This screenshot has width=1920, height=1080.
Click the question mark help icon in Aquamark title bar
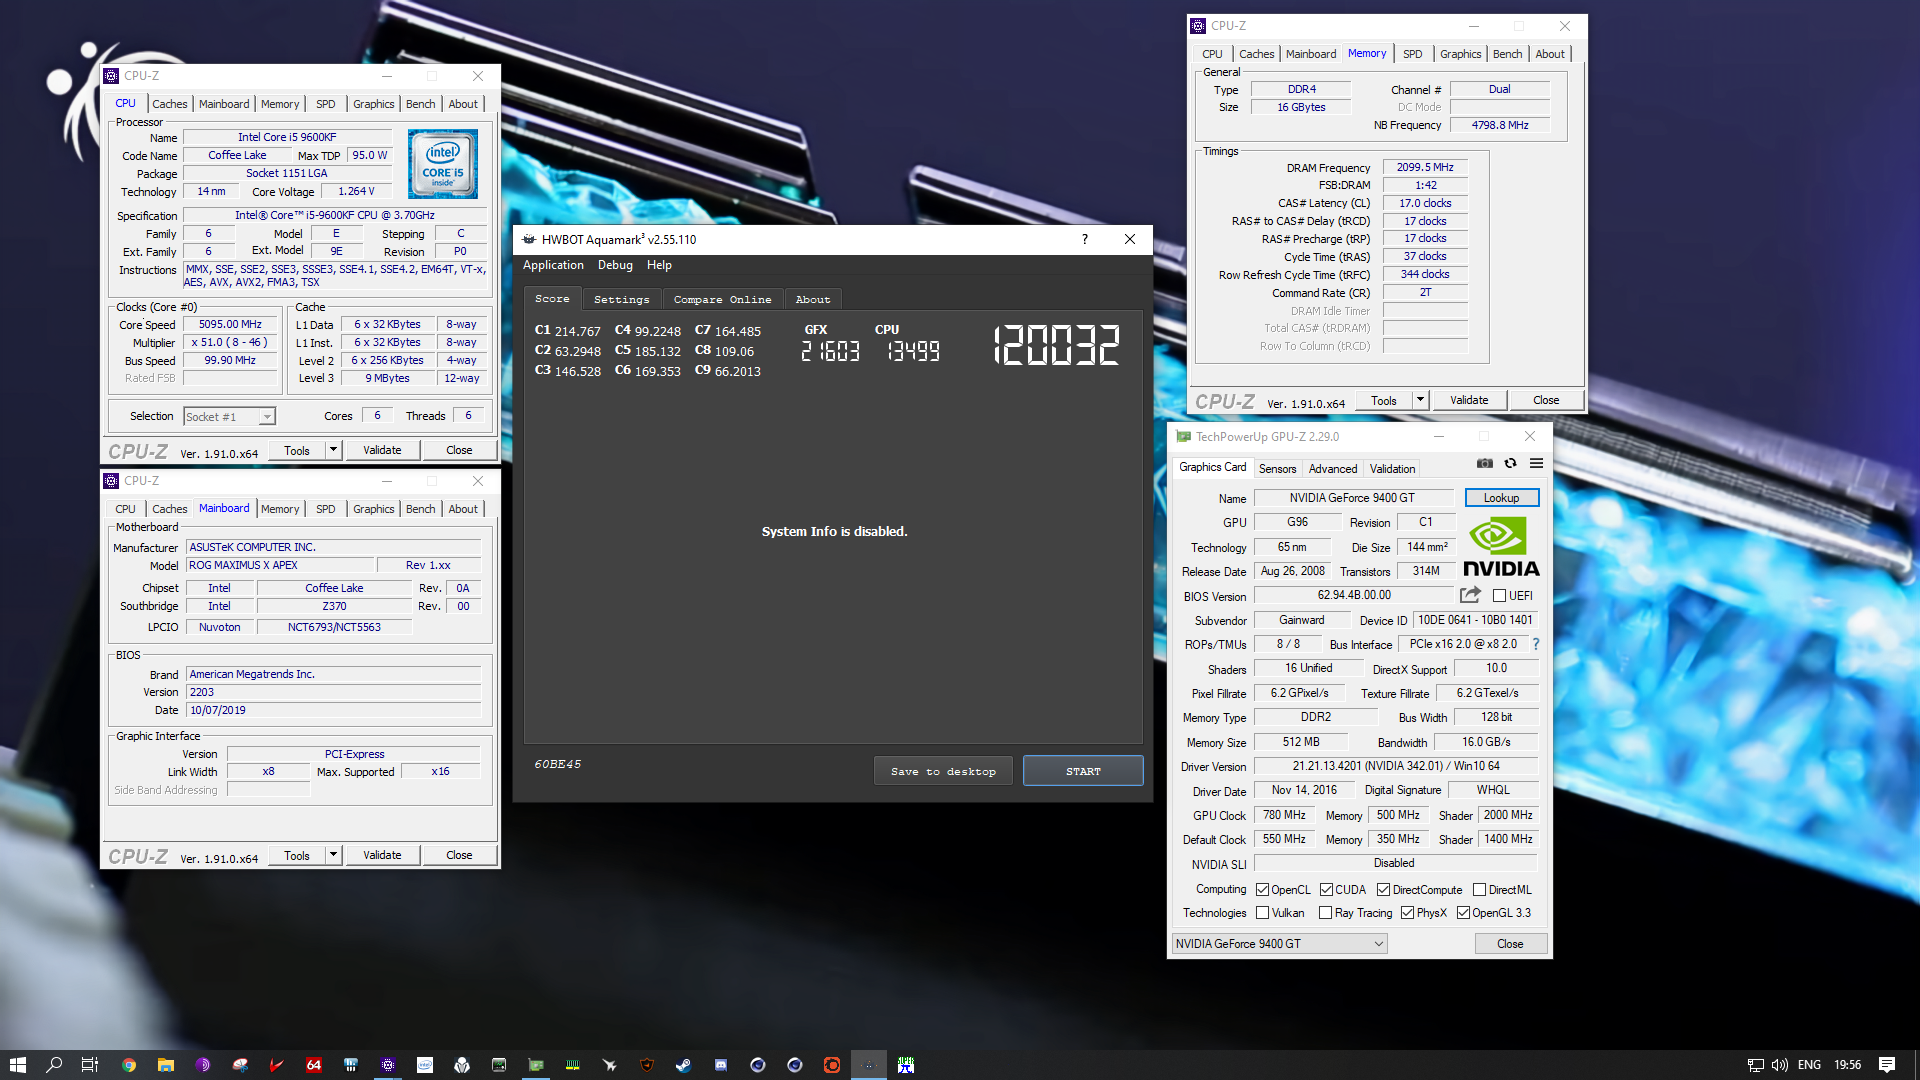(x=1084, y=239)
